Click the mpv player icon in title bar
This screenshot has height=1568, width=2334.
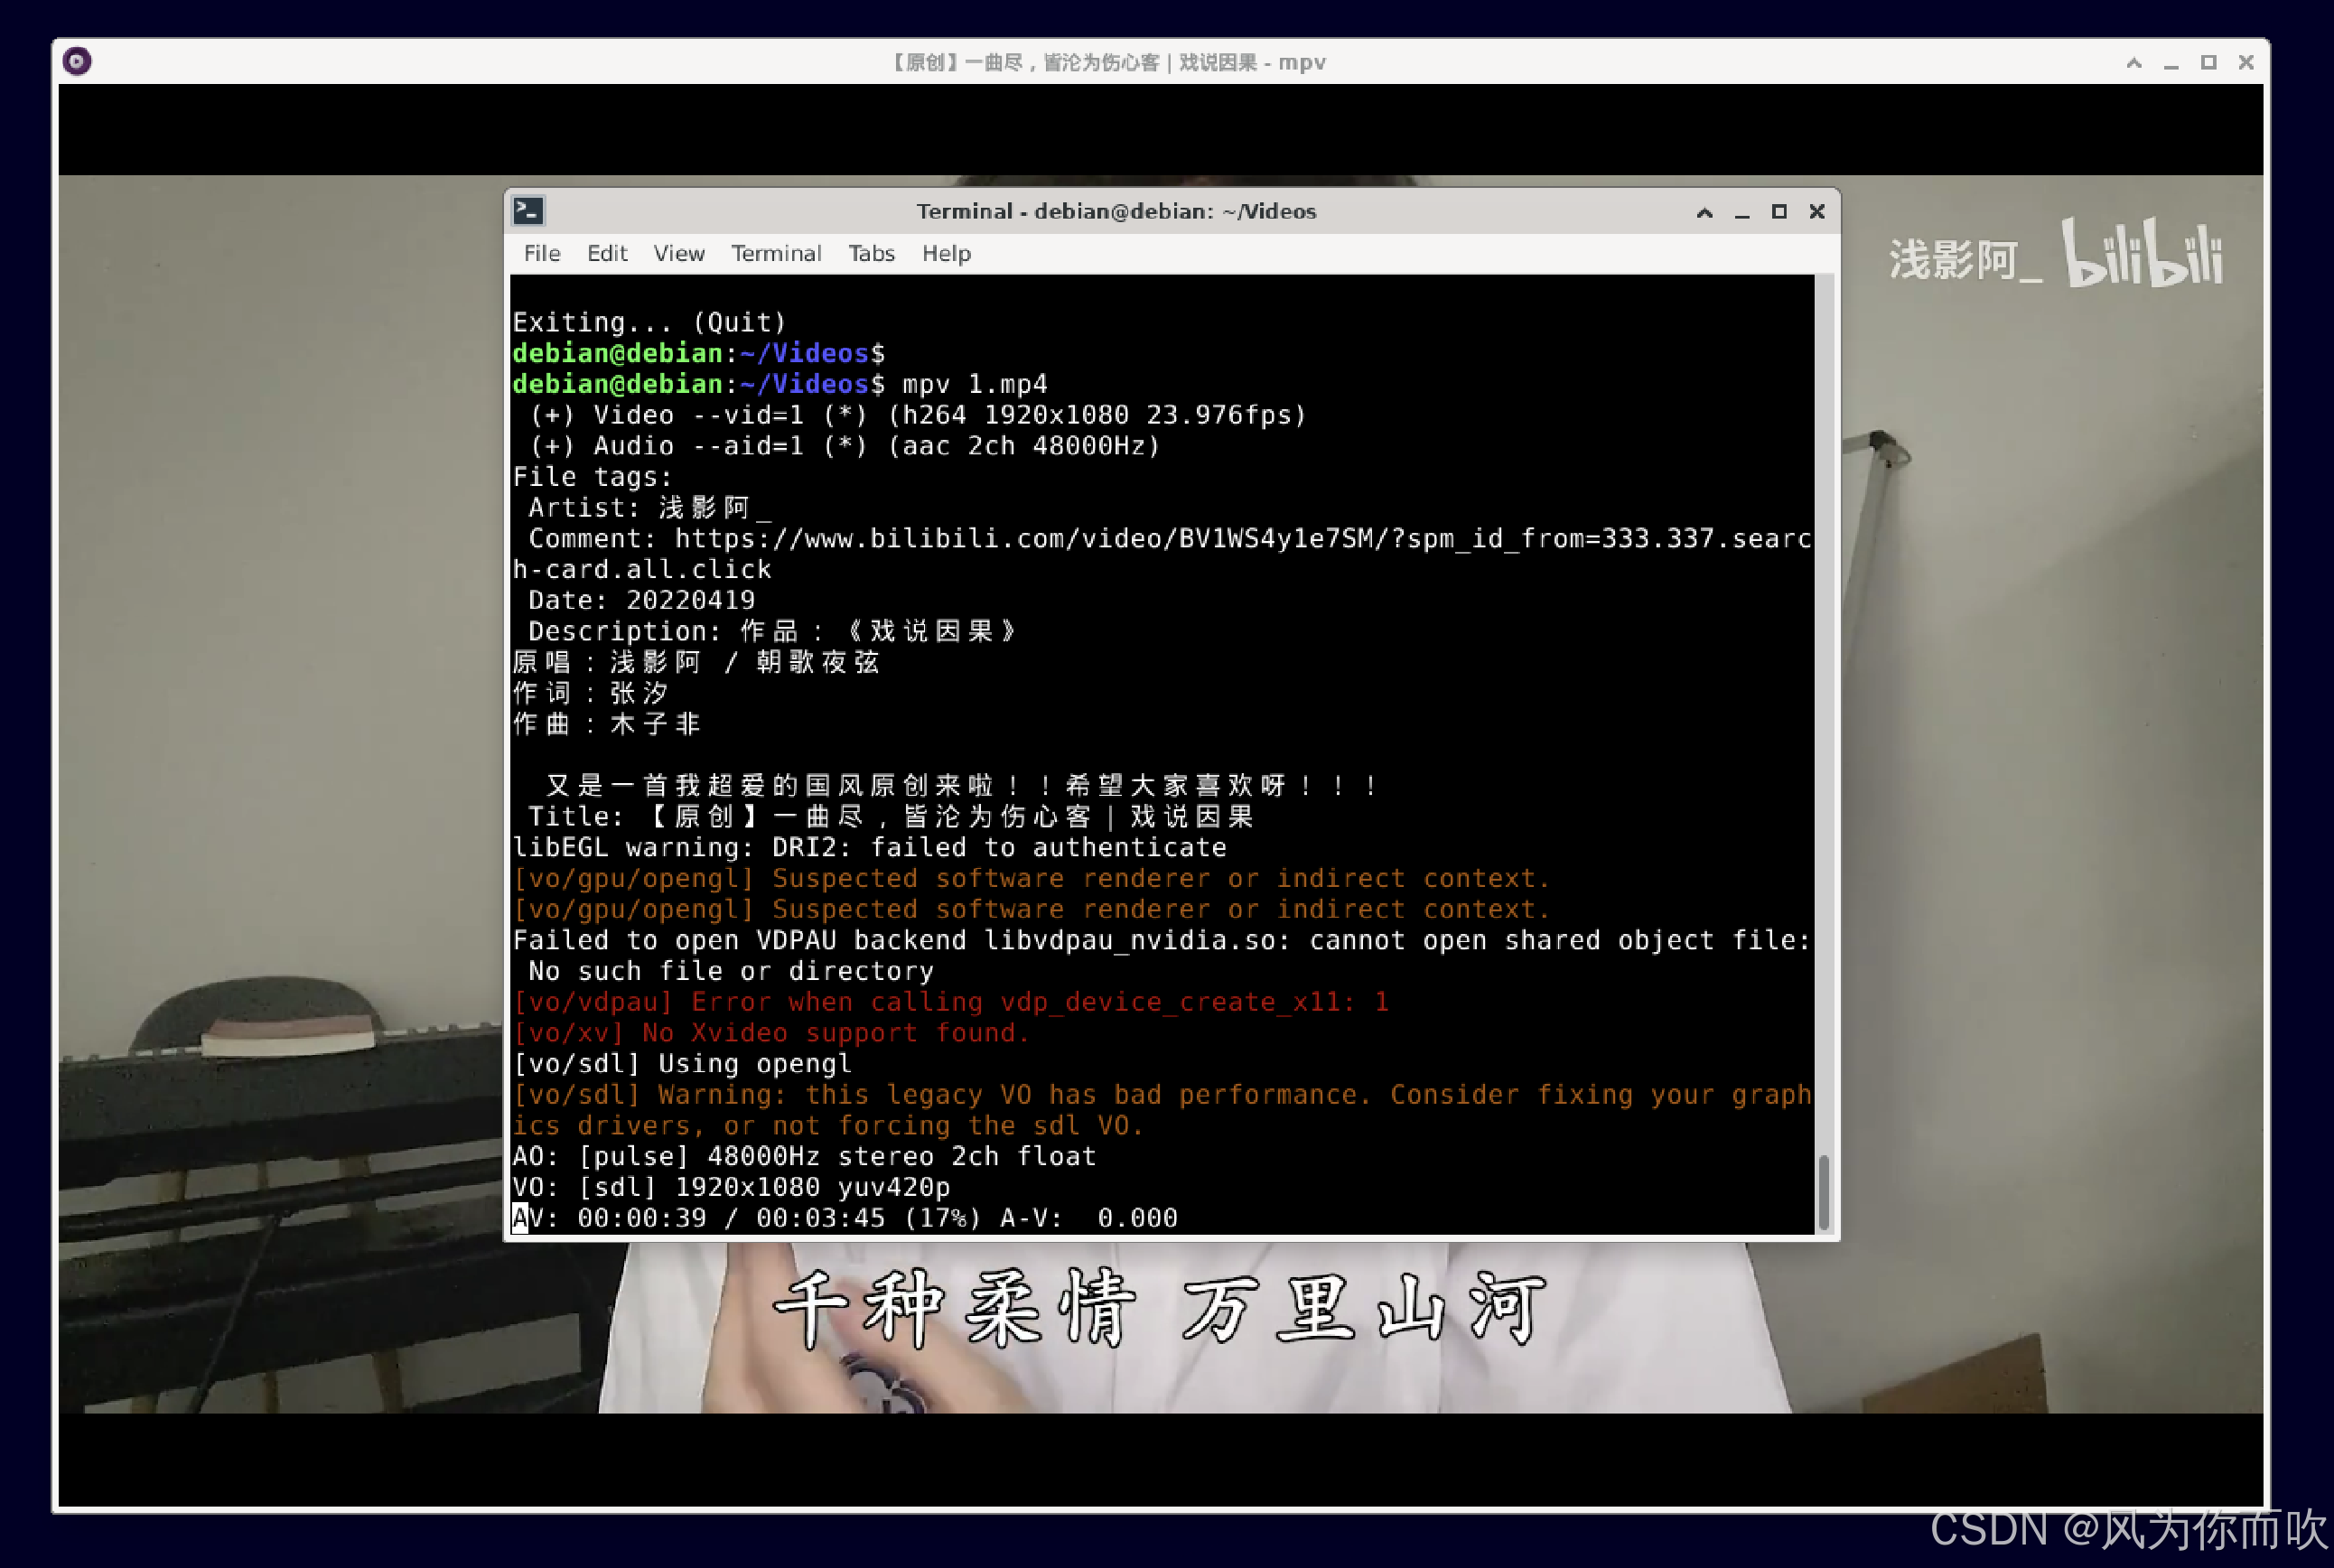[77, 61]
